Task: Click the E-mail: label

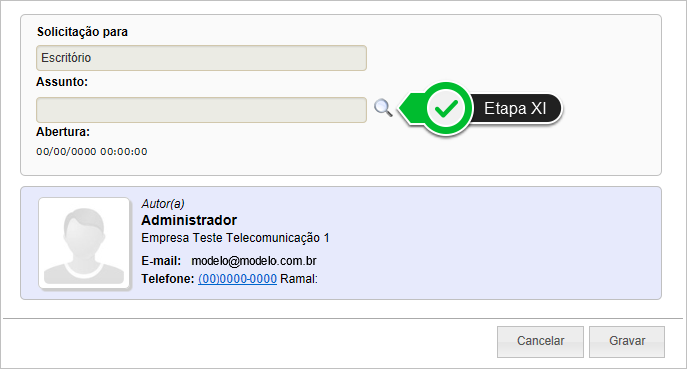Action: point(161,261)
